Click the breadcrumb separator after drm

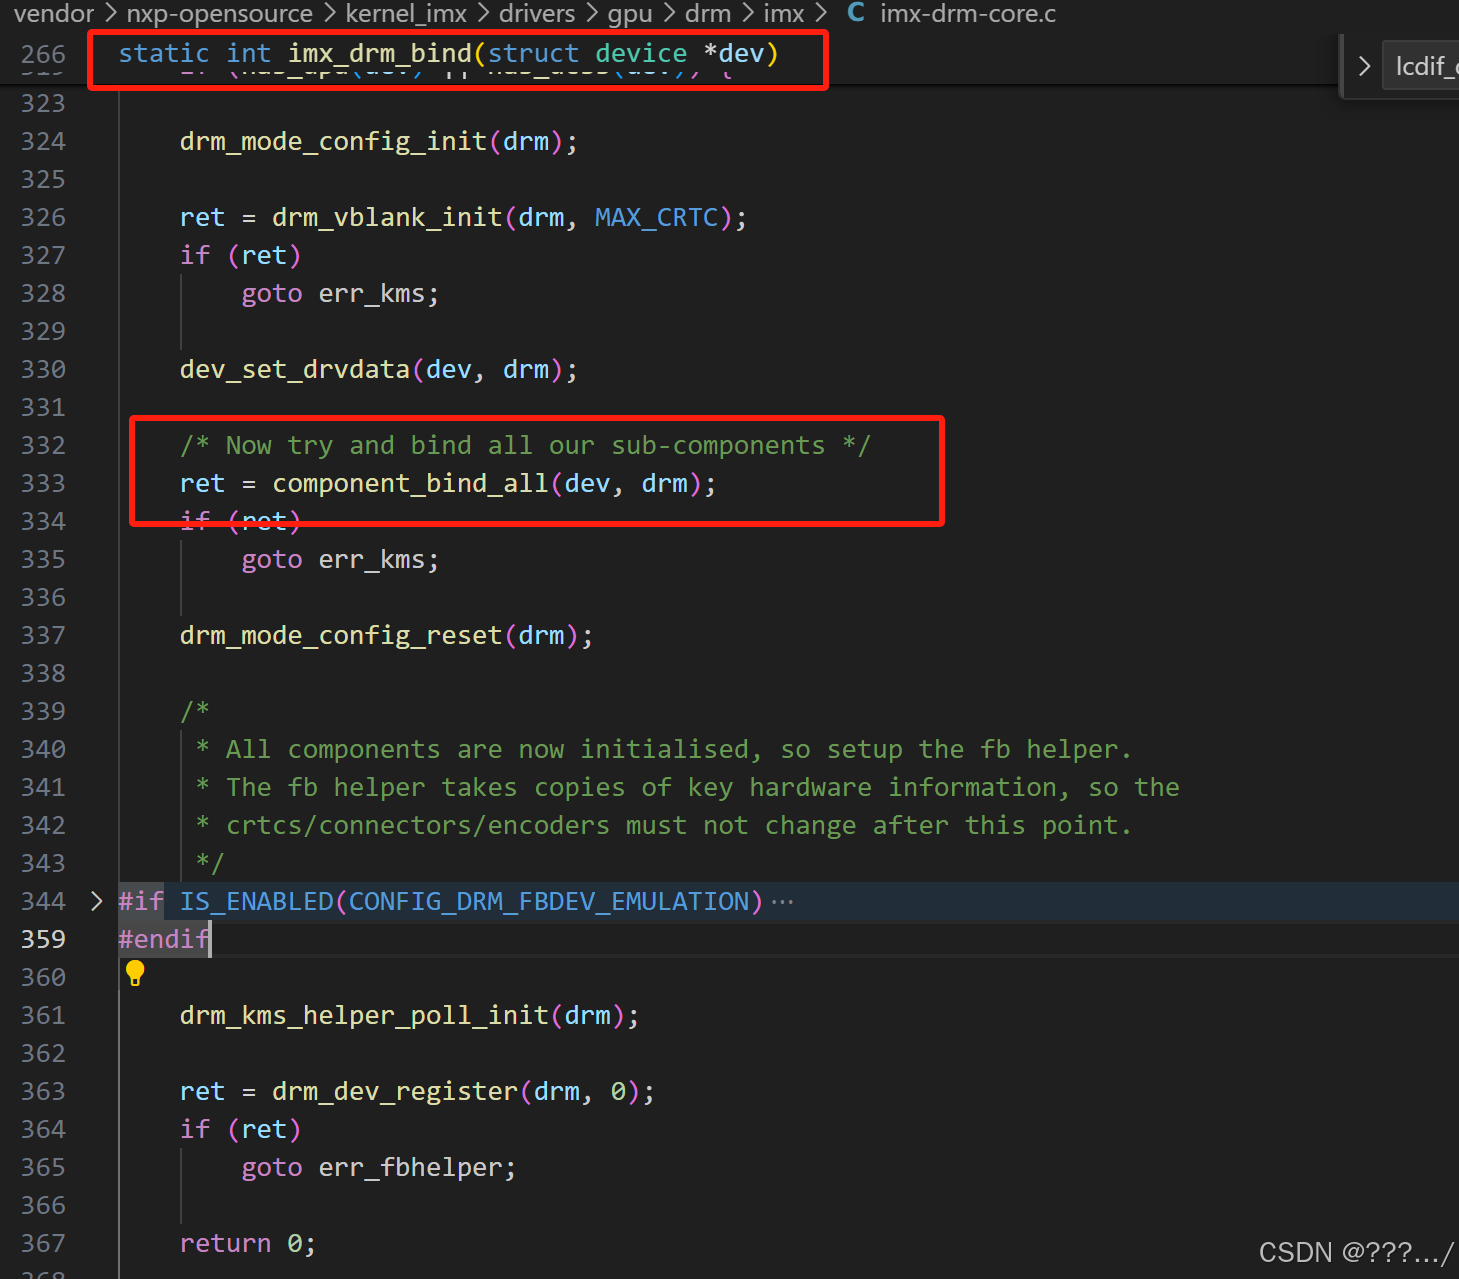pos(747,13)
